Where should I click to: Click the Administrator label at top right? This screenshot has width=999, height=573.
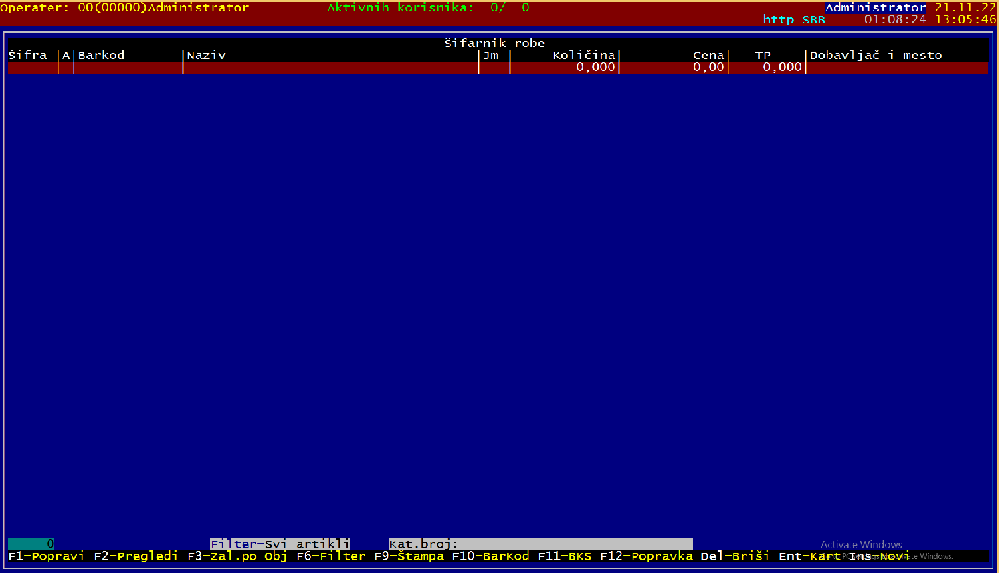[x=875, y=7]
